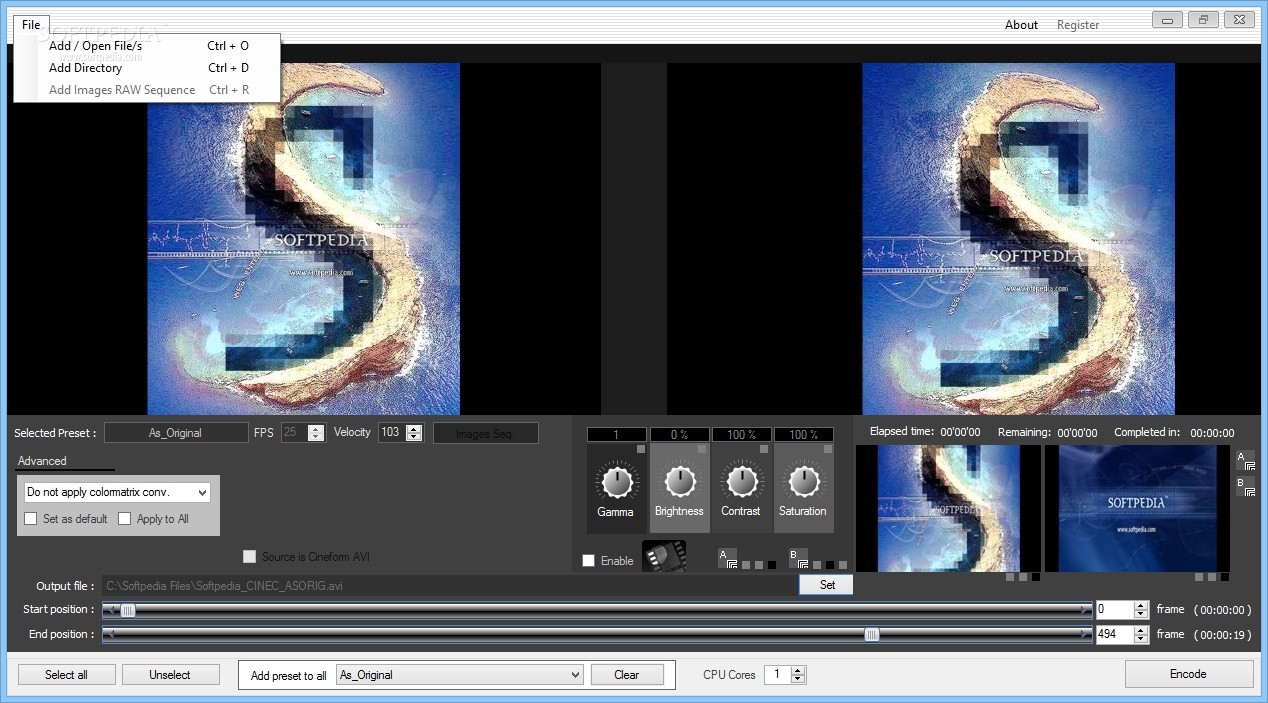Click the Saturation 100 % value display
The width and height of the screenshot is (1268, 703).
click(x=803, y=435)
